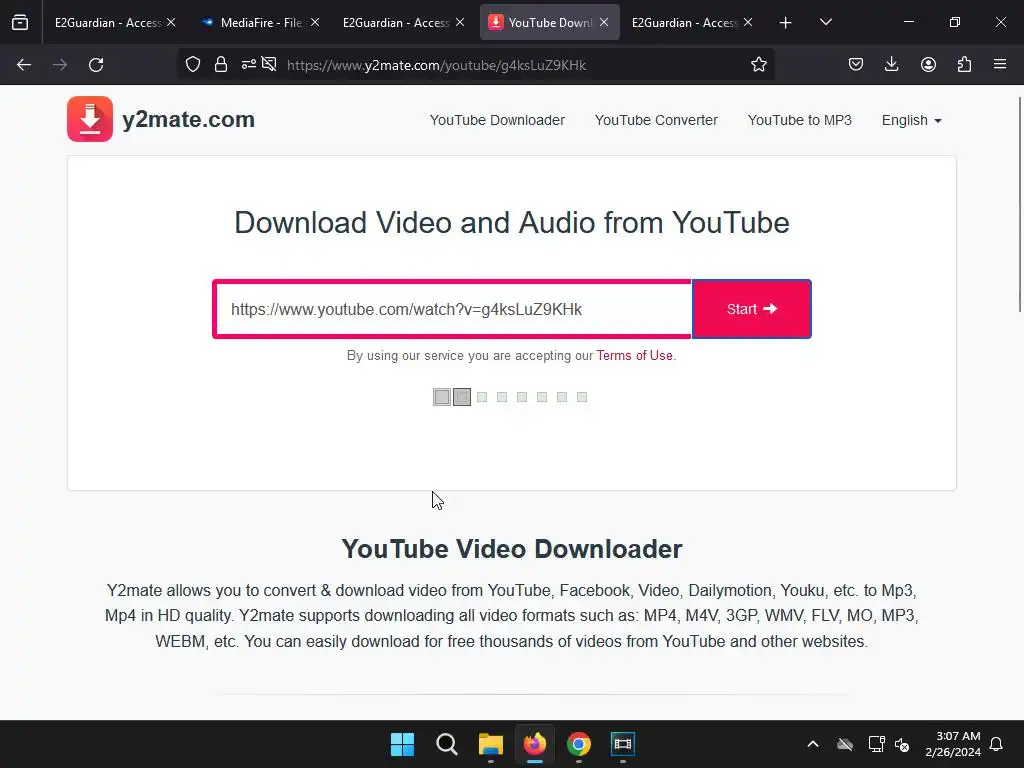Bookmark this page with the star icon

tap(758, 64)
